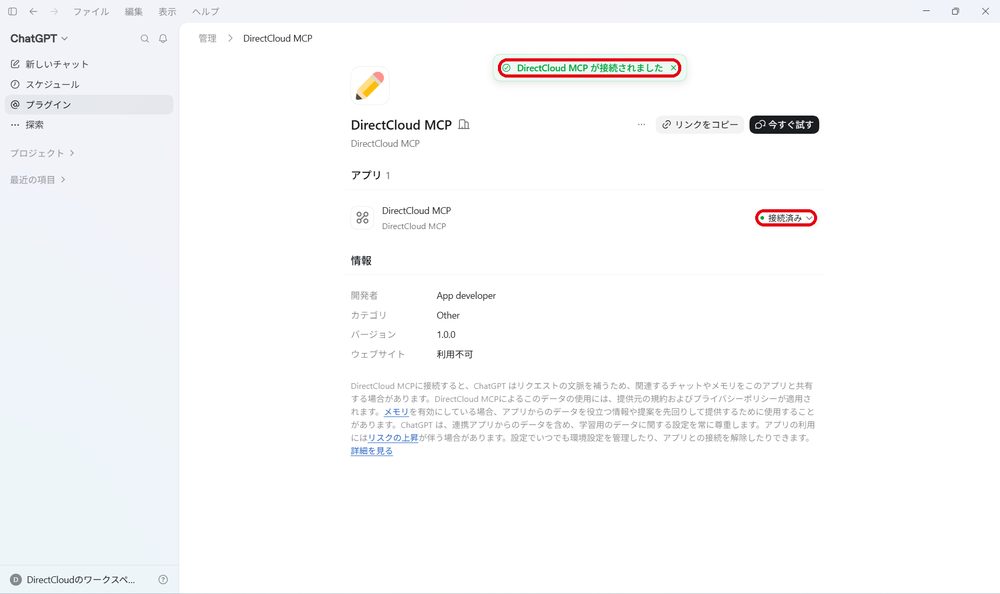Click the App developer value
1000x594 pixels.
pyautogui.click(x=466, y=295)
